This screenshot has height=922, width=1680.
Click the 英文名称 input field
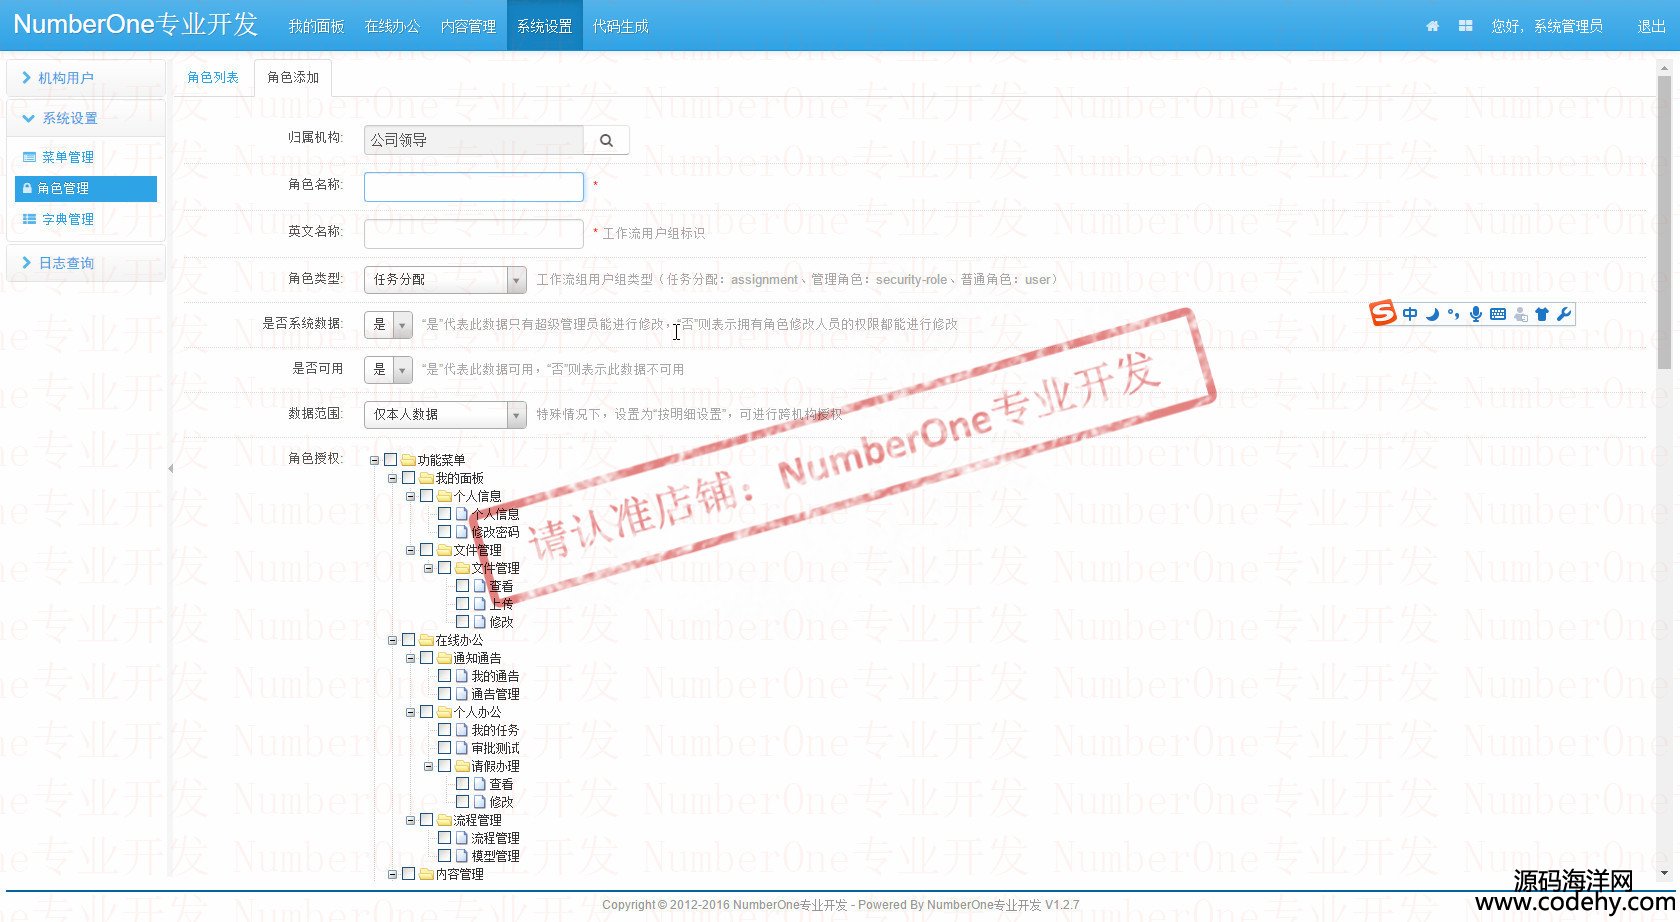[474, 234]
